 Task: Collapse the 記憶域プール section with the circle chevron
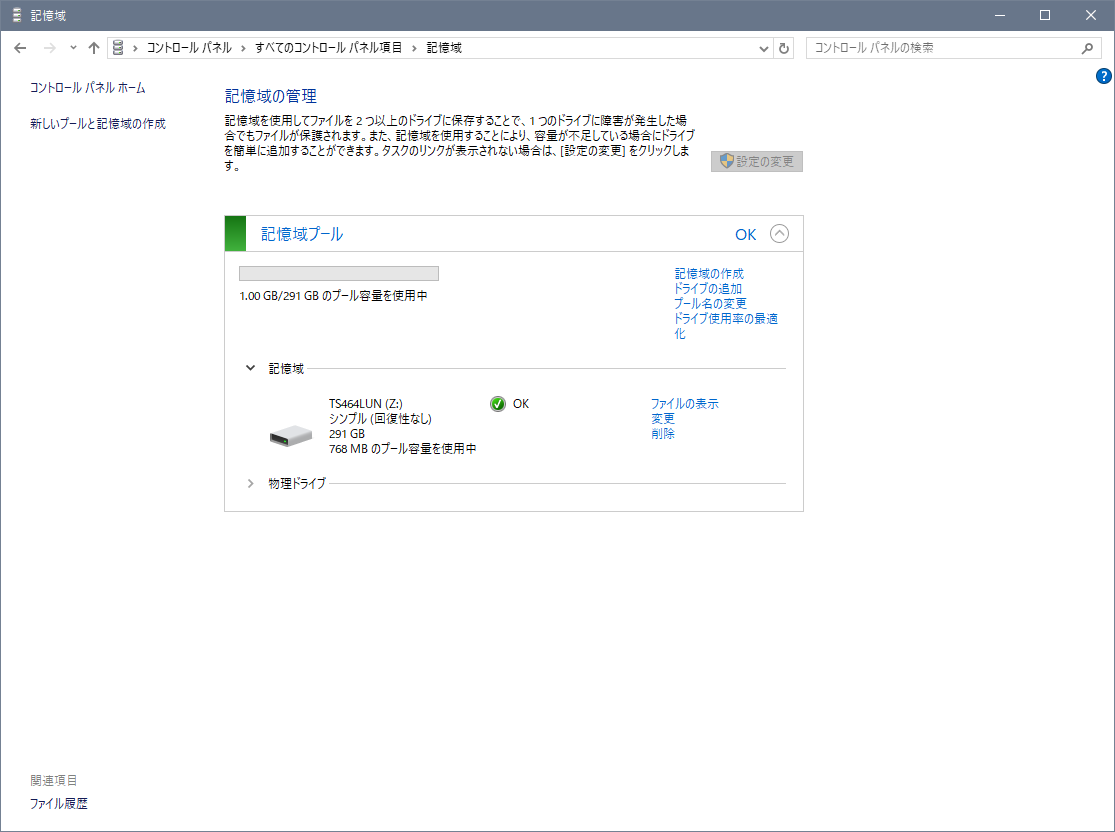pos(779,234)
